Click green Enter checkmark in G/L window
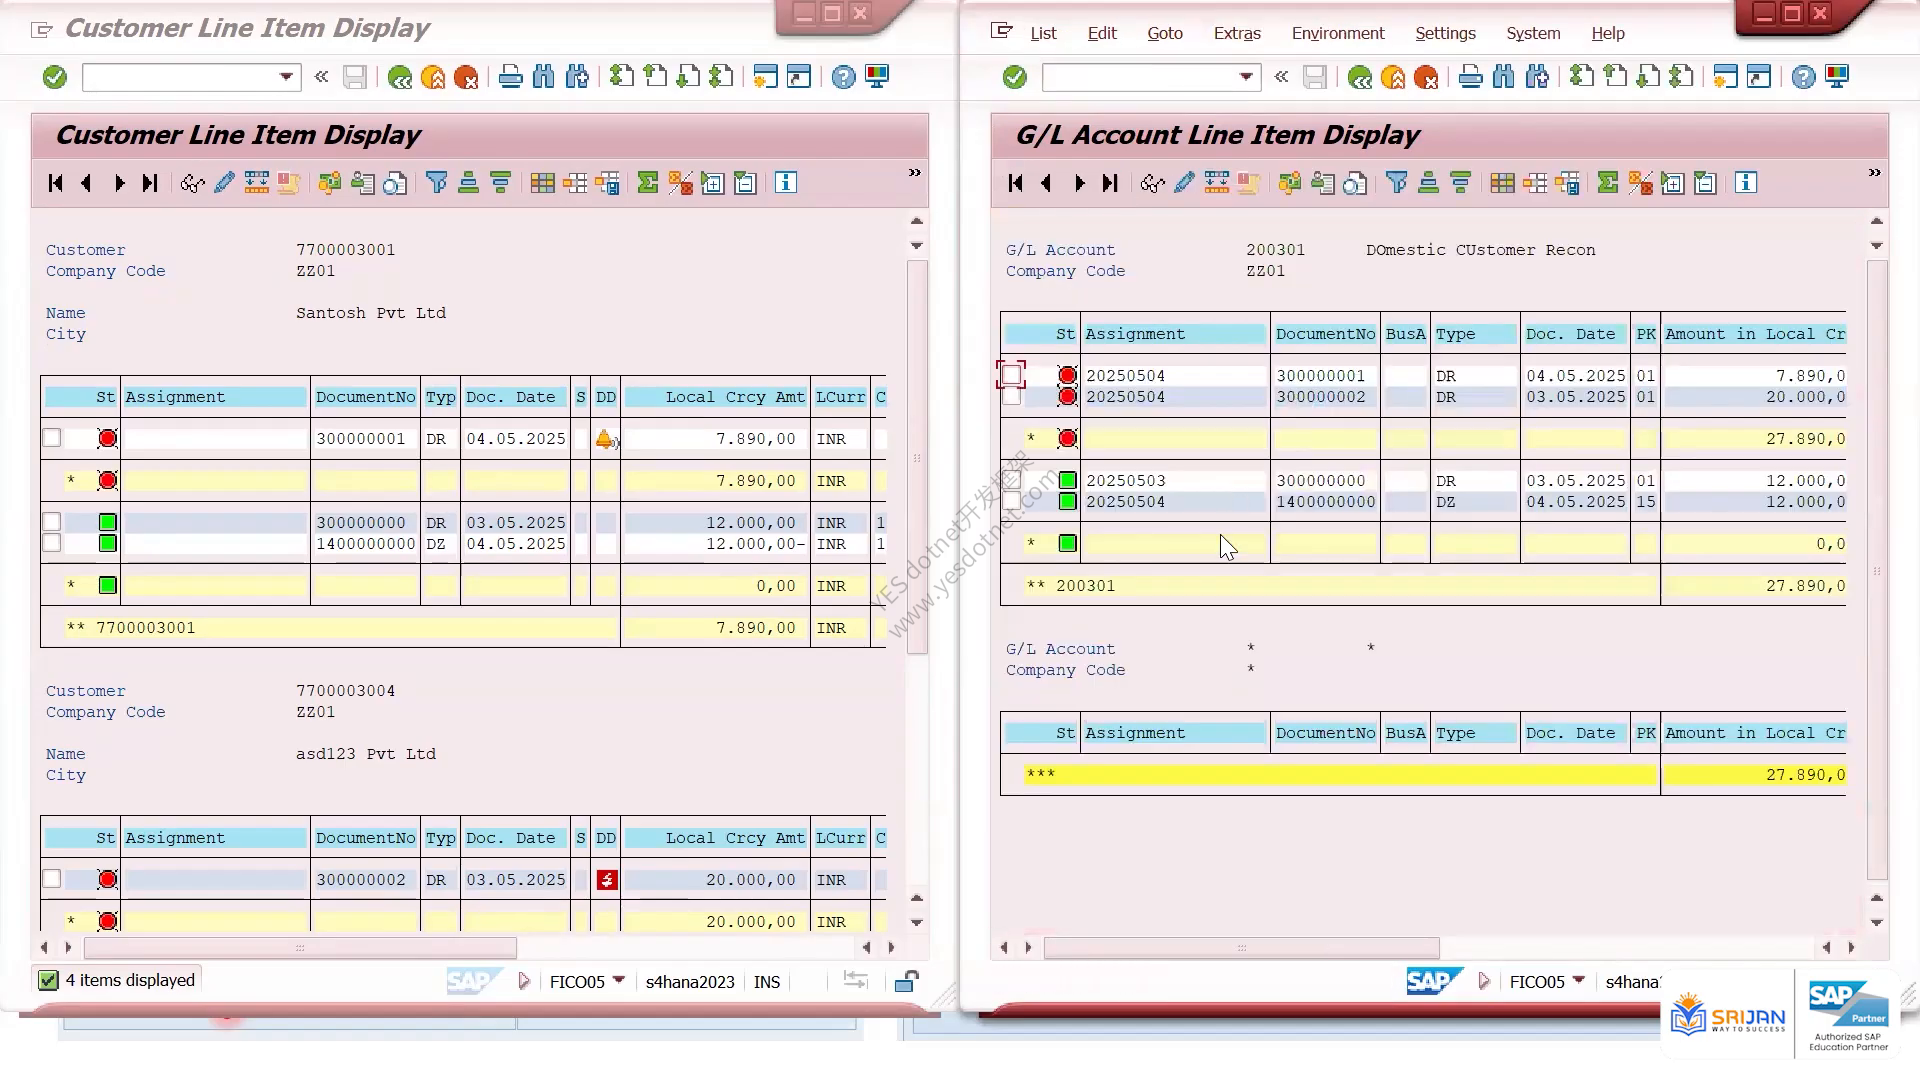1920x1080 pixels. point(1015,77)
